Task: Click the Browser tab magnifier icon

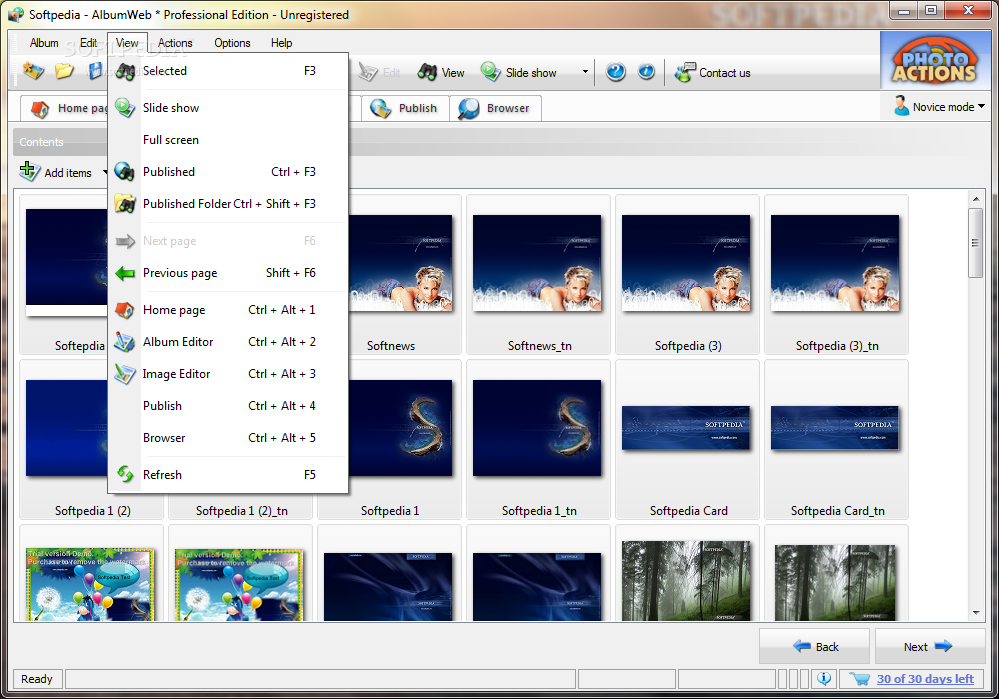Action: click(x=469, y=108)
